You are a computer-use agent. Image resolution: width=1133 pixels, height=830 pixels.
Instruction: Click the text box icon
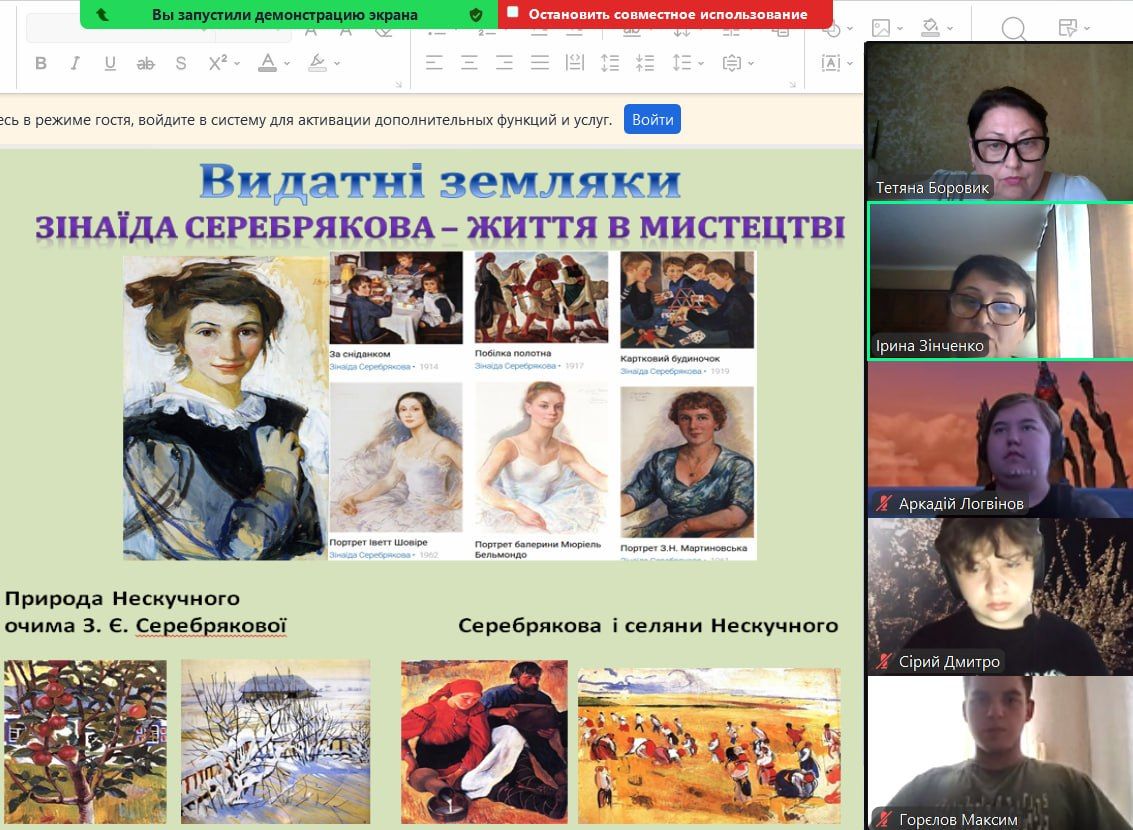pyautogui.click(x=831, y=63)
